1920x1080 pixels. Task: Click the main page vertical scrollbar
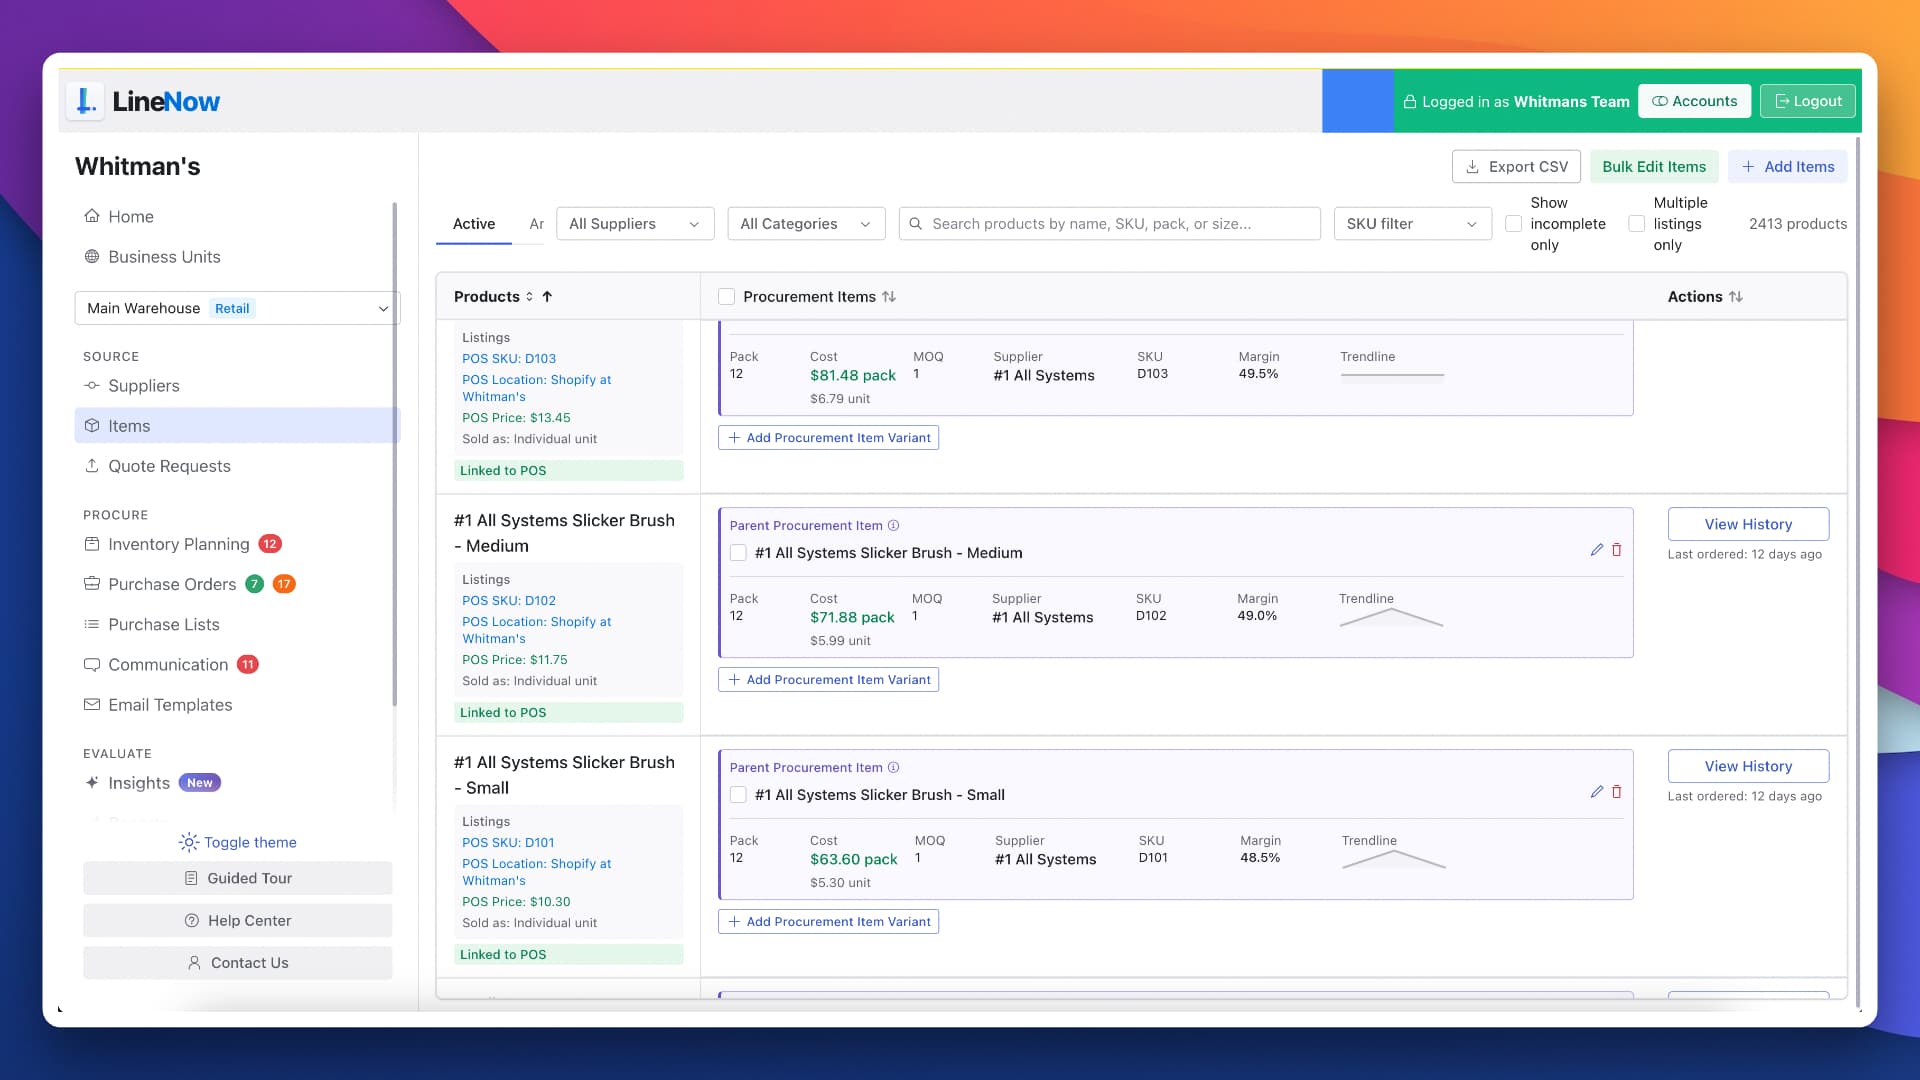1858,570
